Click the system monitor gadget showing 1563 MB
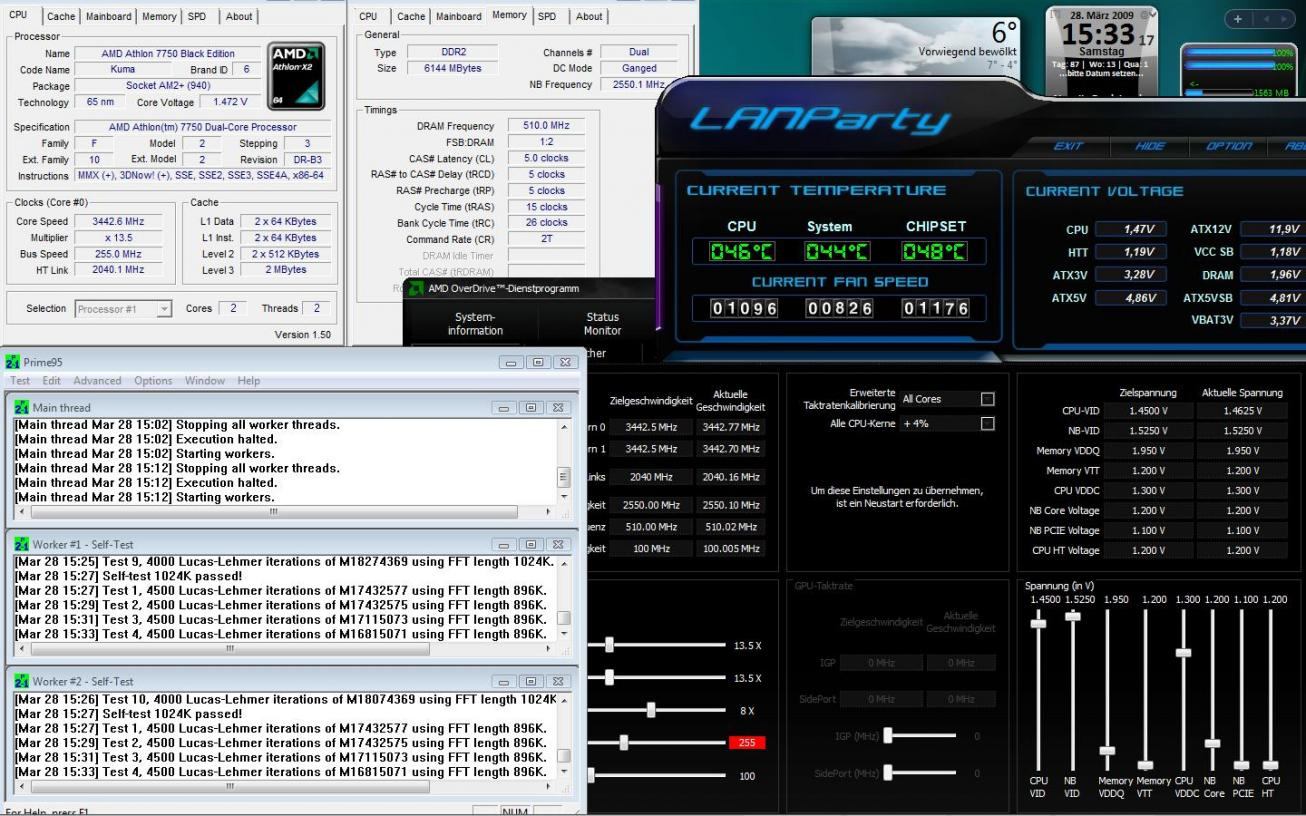1306x816 pixels. [1240, 72]
